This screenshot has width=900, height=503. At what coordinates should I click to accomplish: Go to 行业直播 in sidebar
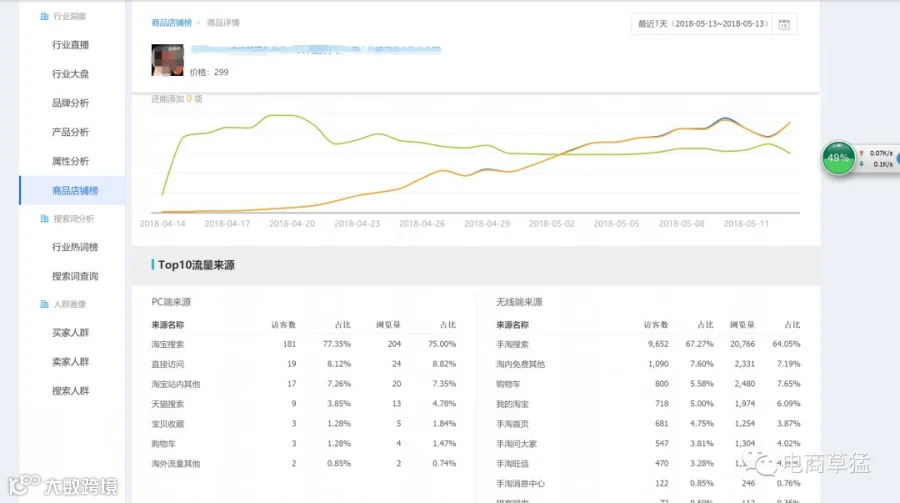71,45
